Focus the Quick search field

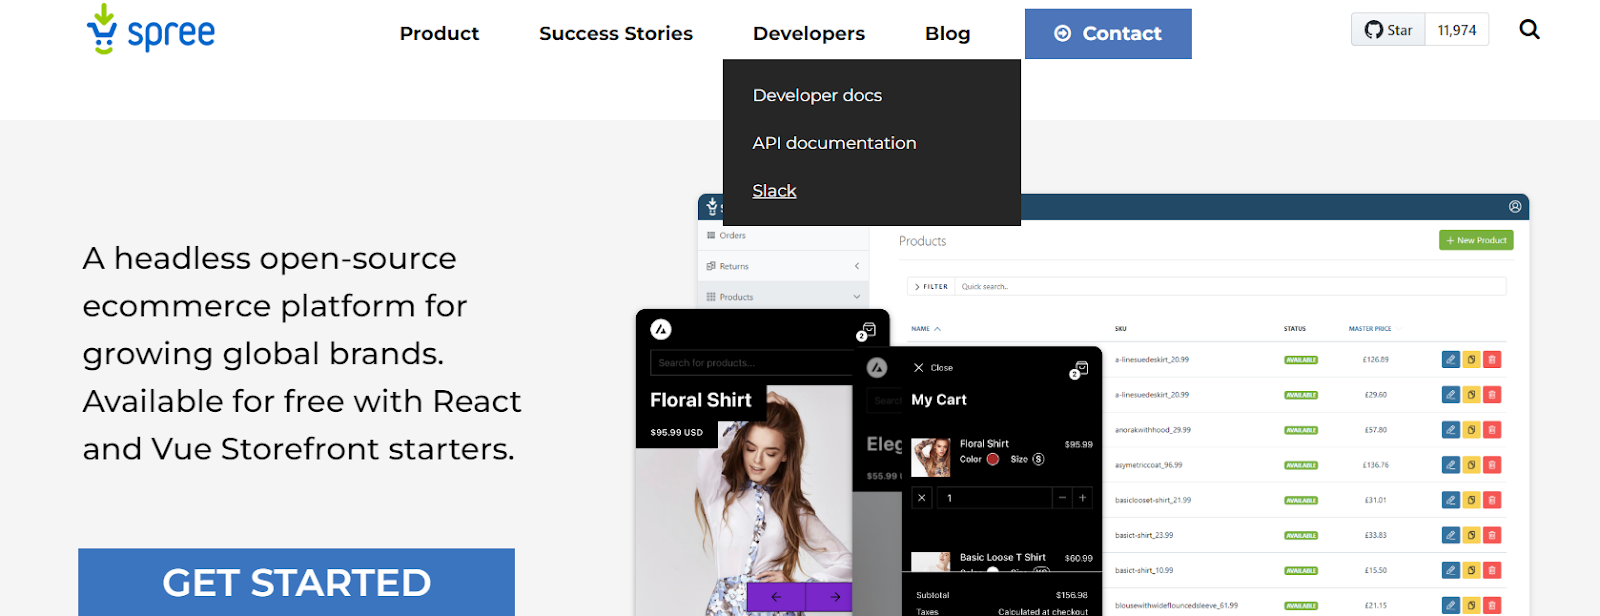coord(1230,287)
